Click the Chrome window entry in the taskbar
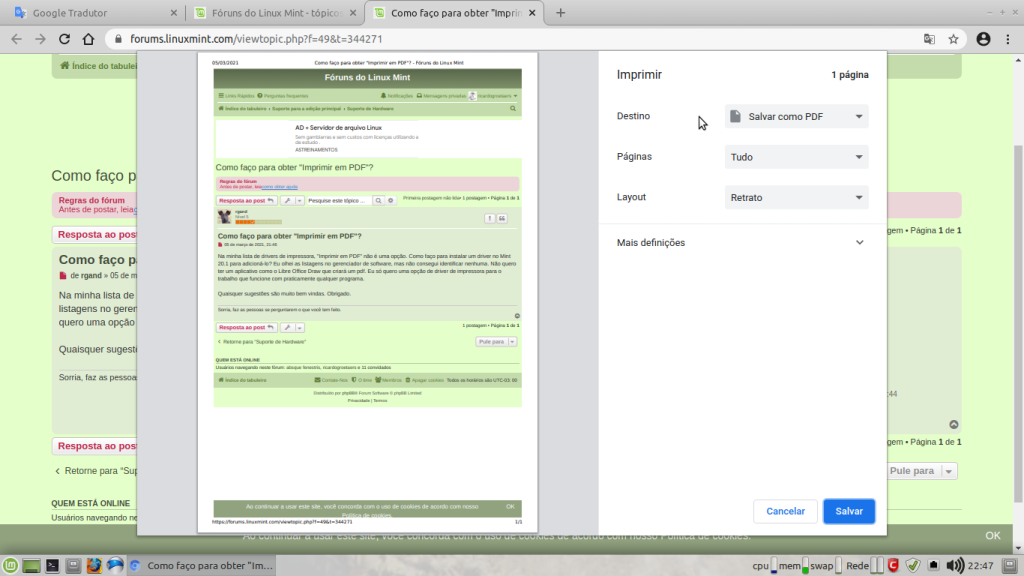 click(x=201, y=566)
